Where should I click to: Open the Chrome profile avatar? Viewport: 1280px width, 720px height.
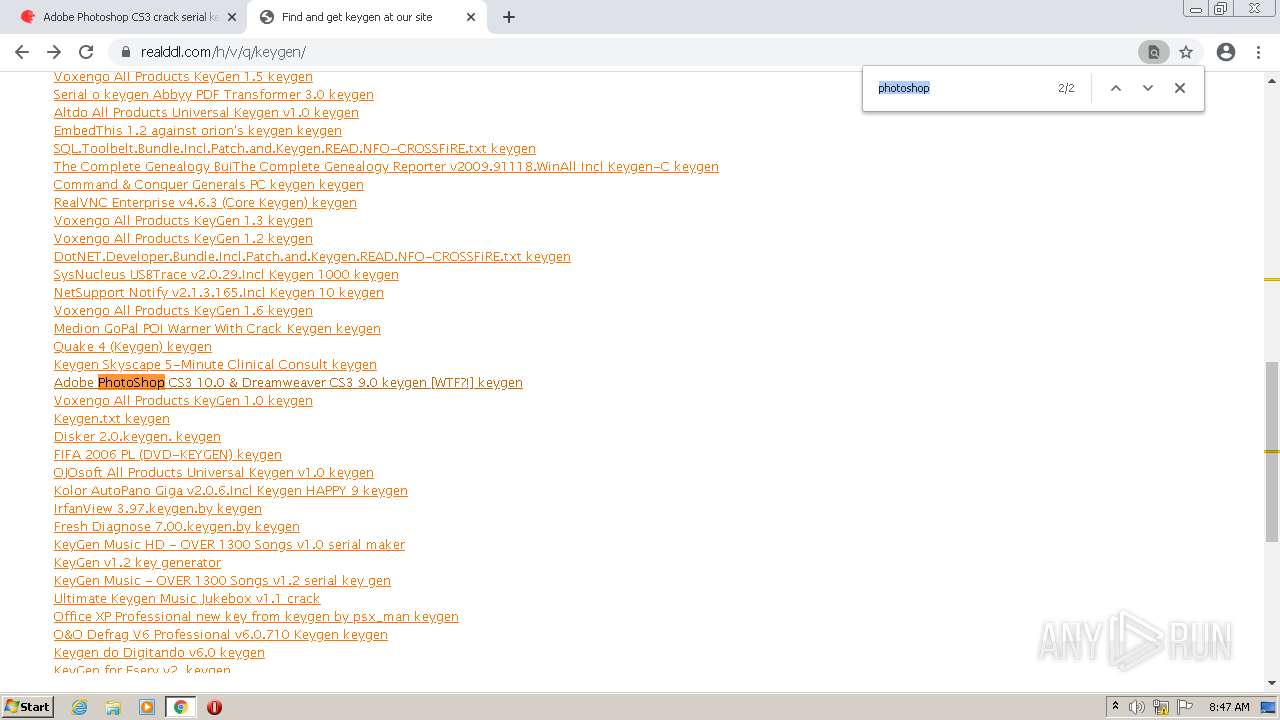1226,52
